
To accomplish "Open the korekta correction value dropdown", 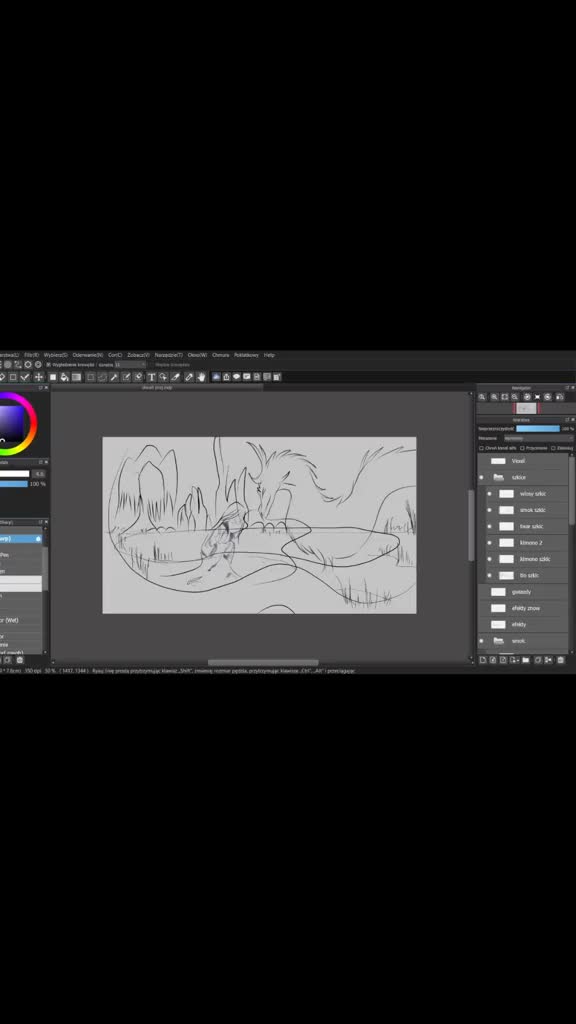I will coord(129,364).
